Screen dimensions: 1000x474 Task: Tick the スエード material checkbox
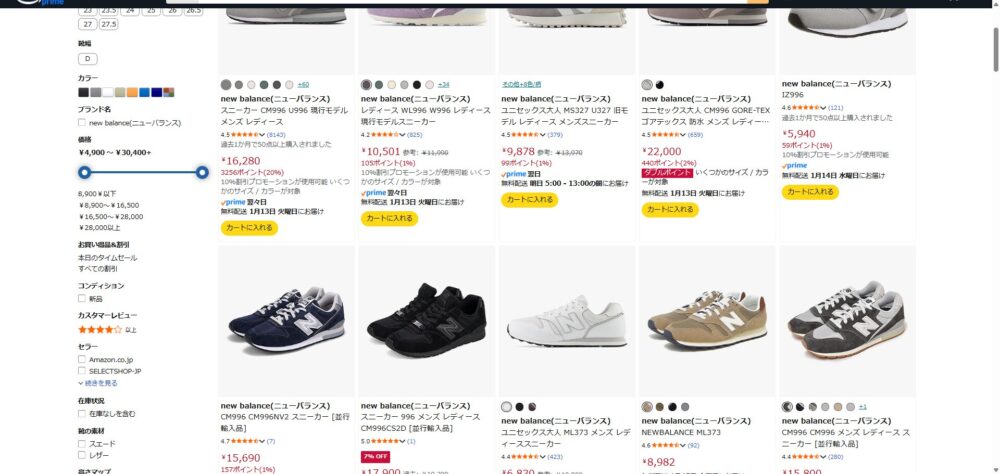(82, 443)
